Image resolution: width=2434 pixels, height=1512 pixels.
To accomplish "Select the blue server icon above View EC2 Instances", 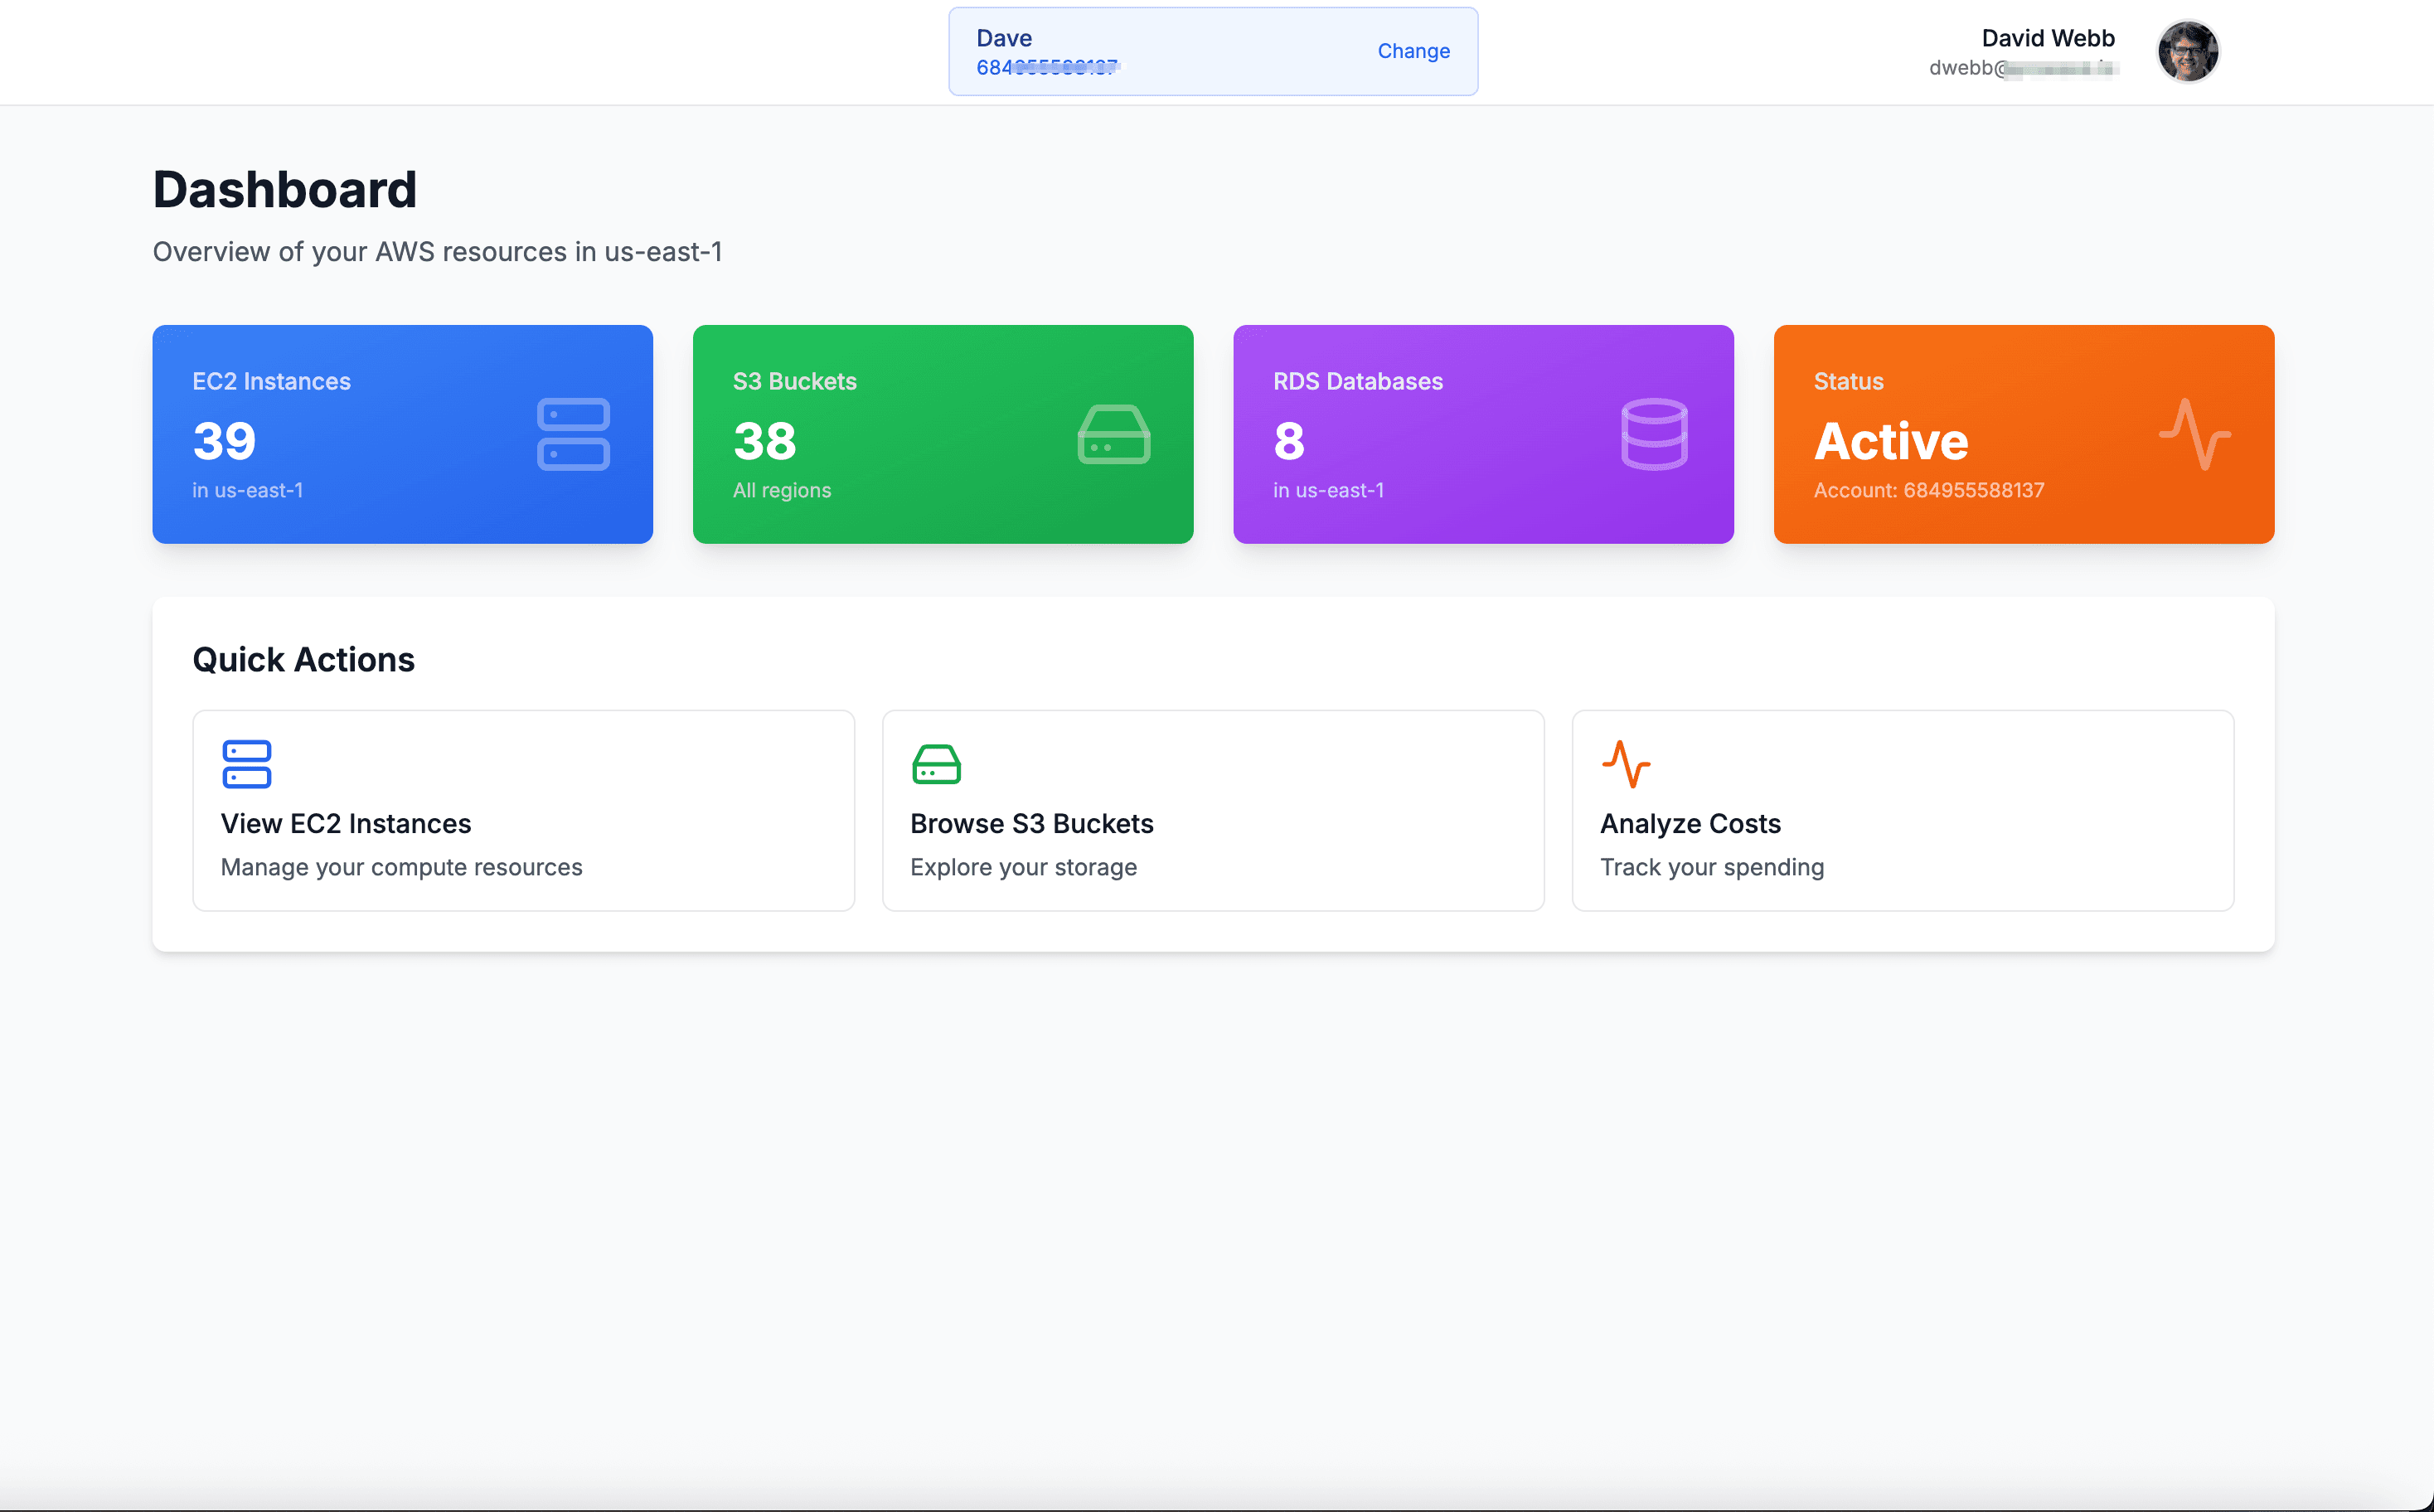I will [245, 765].
